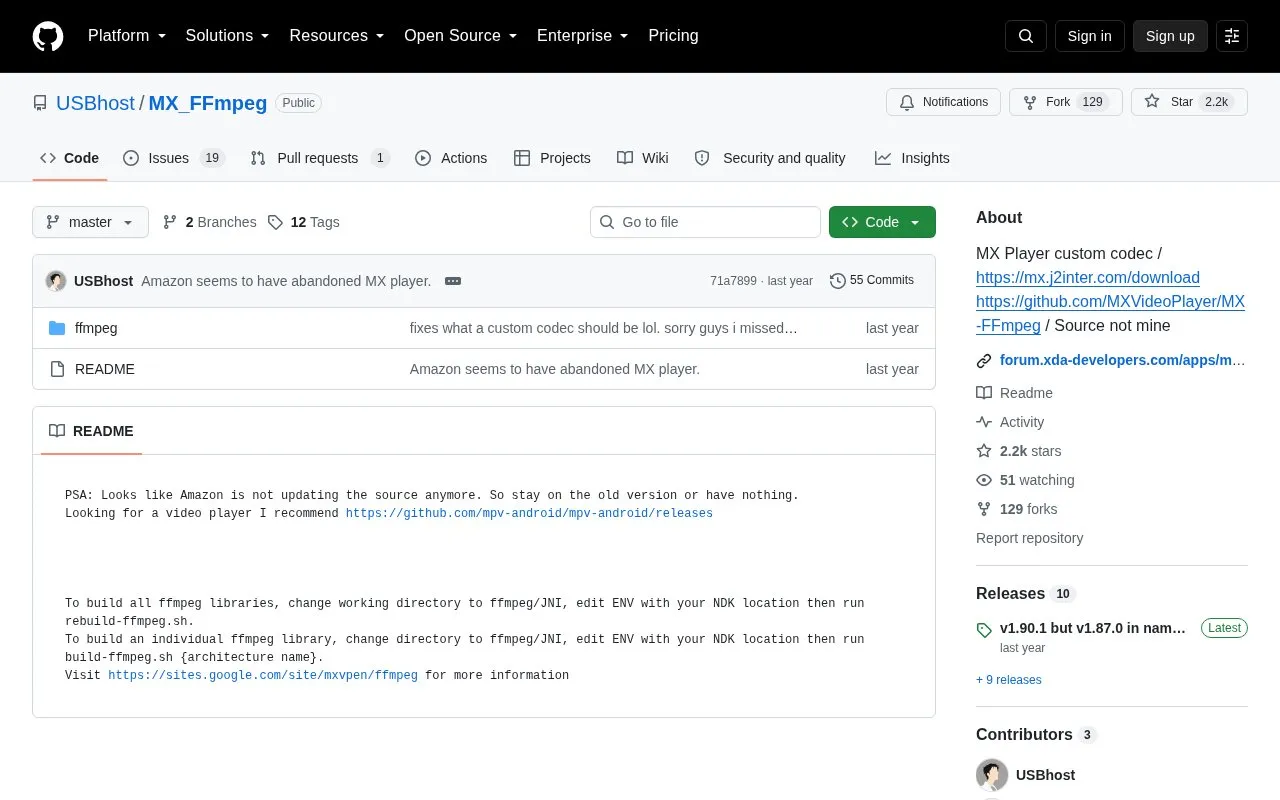Screen dimensions: 1280x800
Task: Click the Sign up button
Action: (1170, 36)
